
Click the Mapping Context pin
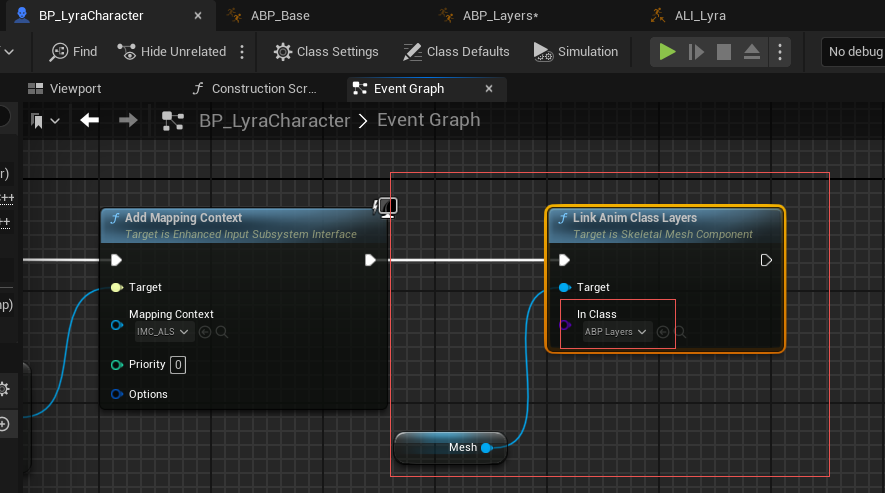coord(117,325)
